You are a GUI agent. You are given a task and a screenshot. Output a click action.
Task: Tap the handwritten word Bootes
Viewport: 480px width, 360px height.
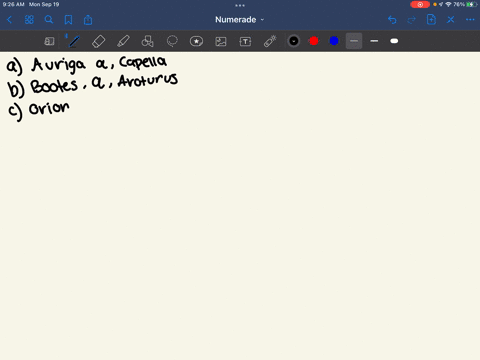click(x=54, y=86)
